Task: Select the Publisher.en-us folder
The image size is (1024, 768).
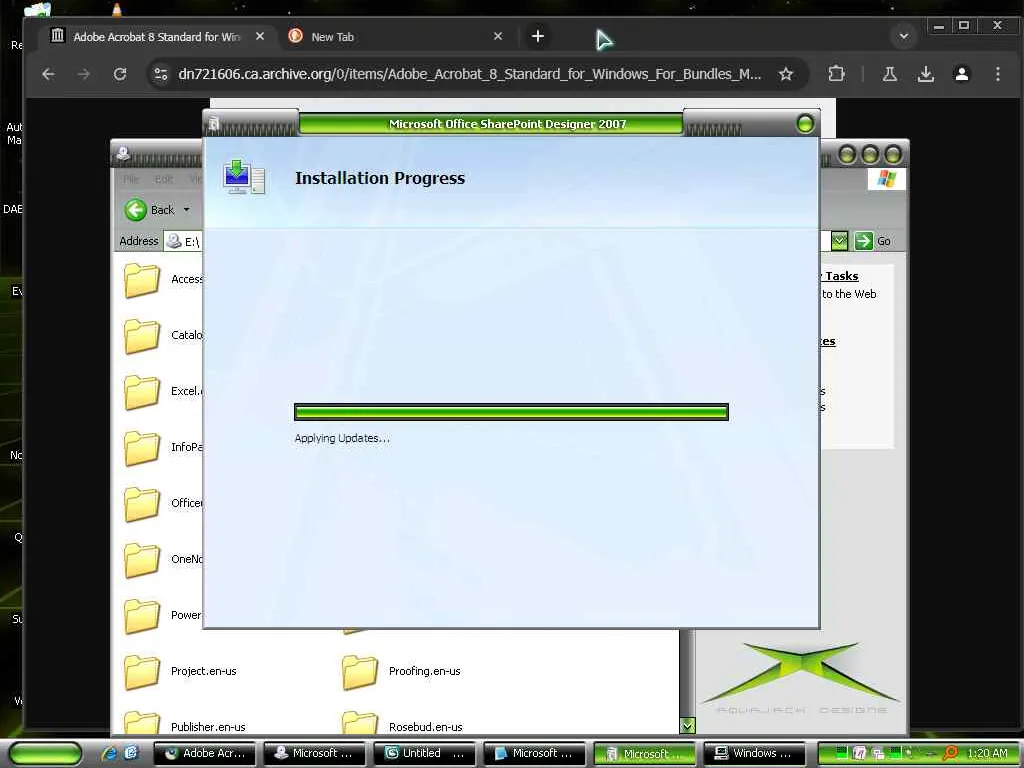Action: [185, 723]
